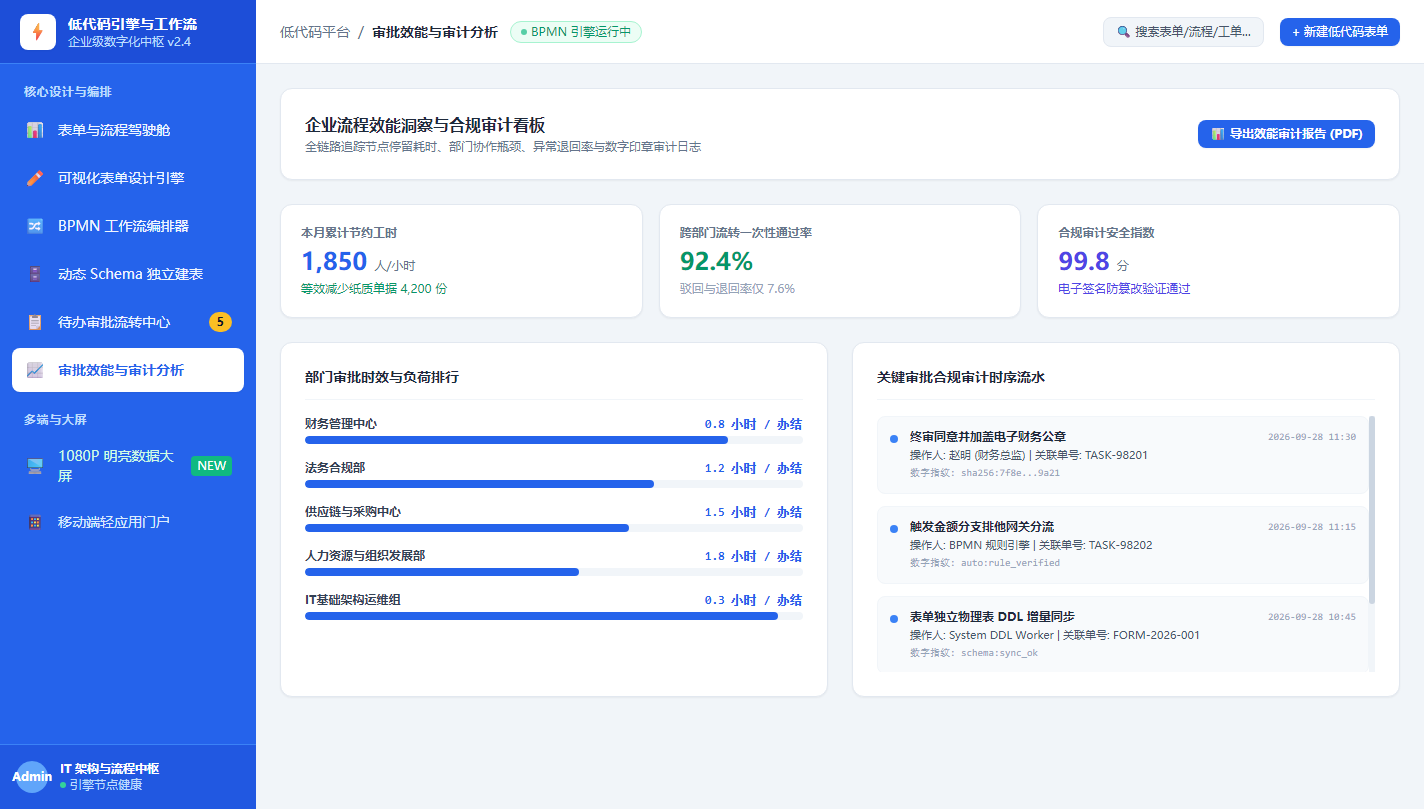1424x809 pixels.
Task: Open the 触发金额分支排他网关分流 log entry
Action: pyautogui.click(x=1122, y=545)
